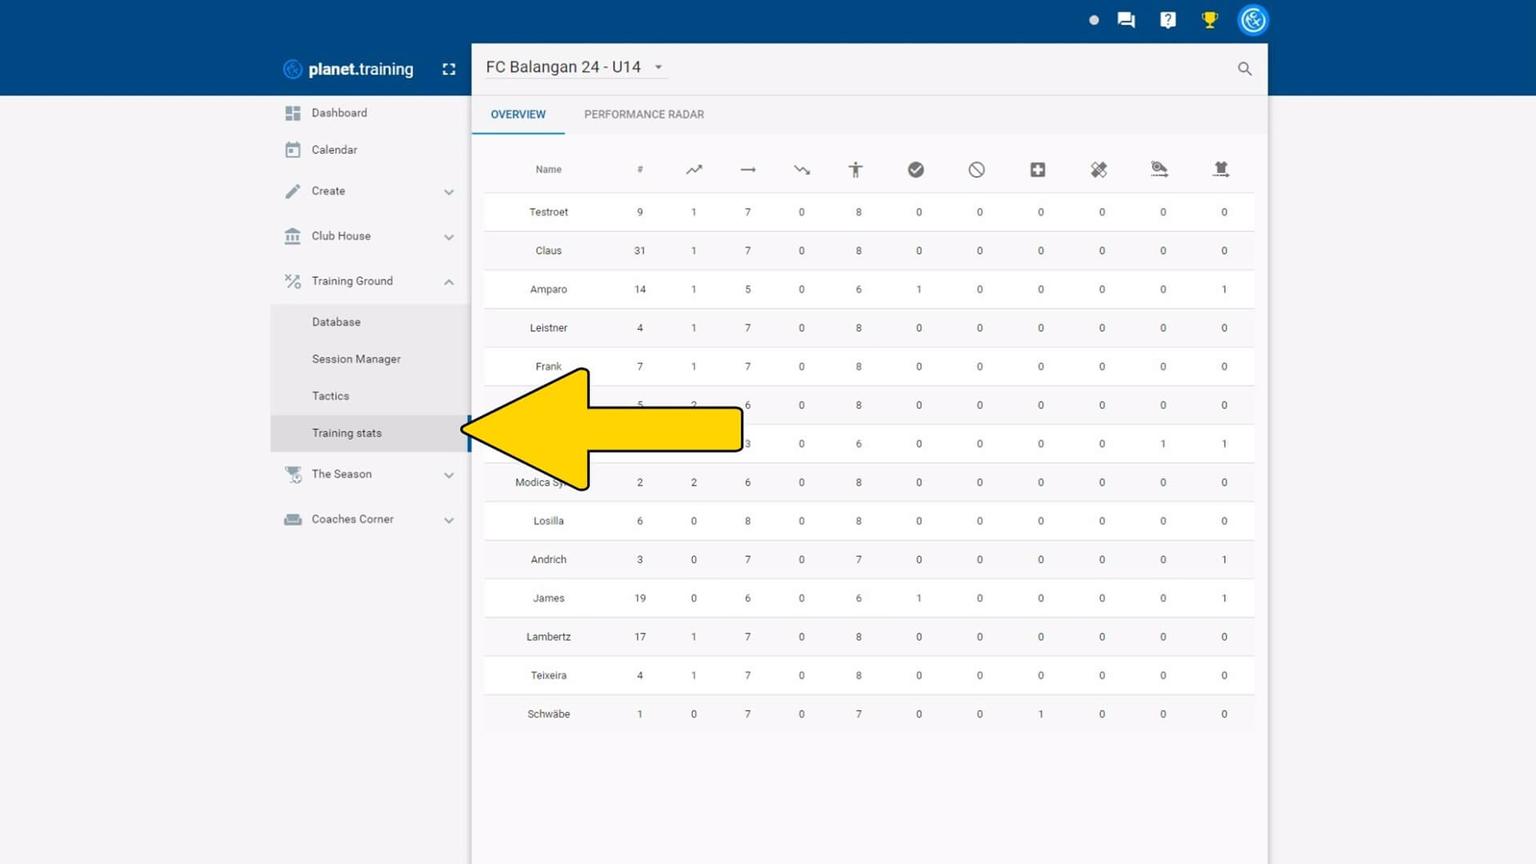This screenshot has width=1536, height=864.
Task: Sort by the medical cross column icon
Action: (x=1037, y=170)
